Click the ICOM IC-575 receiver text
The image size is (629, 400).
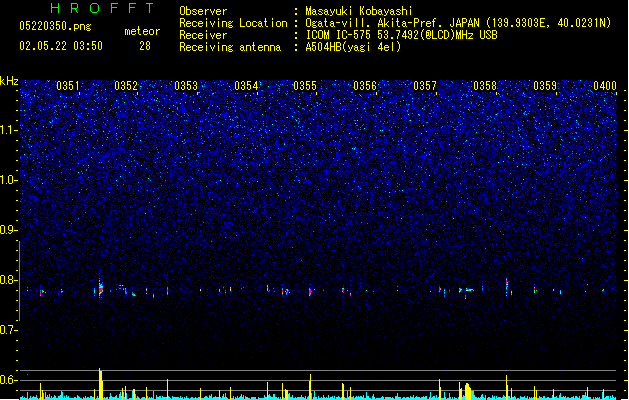pyautogui.click(x=401, y=35)
